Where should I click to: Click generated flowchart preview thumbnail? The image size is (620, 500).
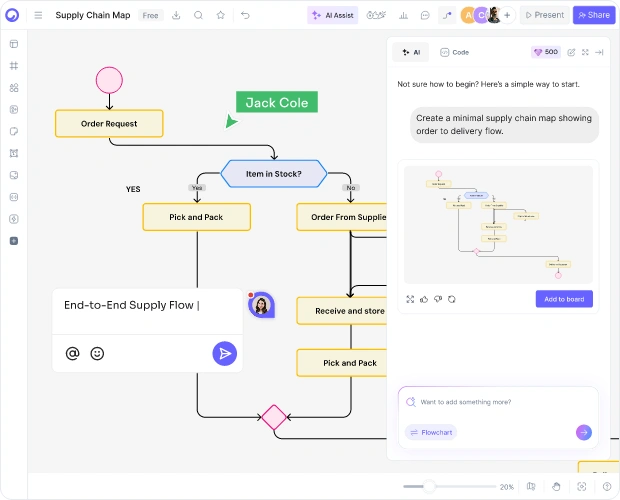point(498,225)
